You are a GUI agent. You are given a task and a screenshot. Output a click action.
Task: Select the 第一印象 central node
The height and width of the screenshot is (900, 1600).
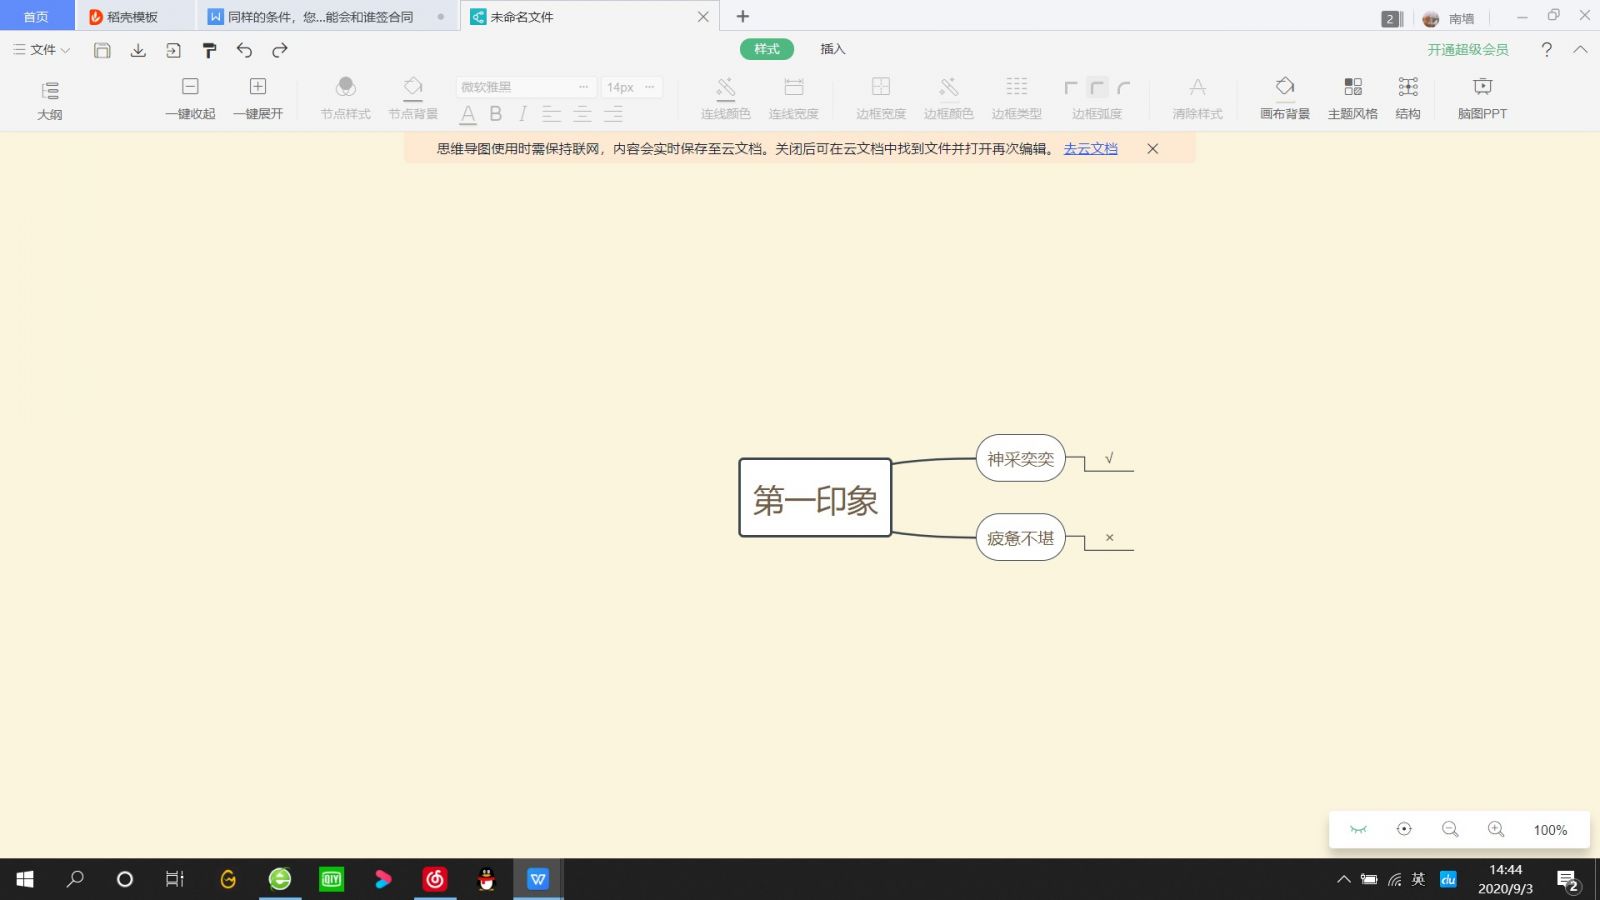tap(815, 498)
